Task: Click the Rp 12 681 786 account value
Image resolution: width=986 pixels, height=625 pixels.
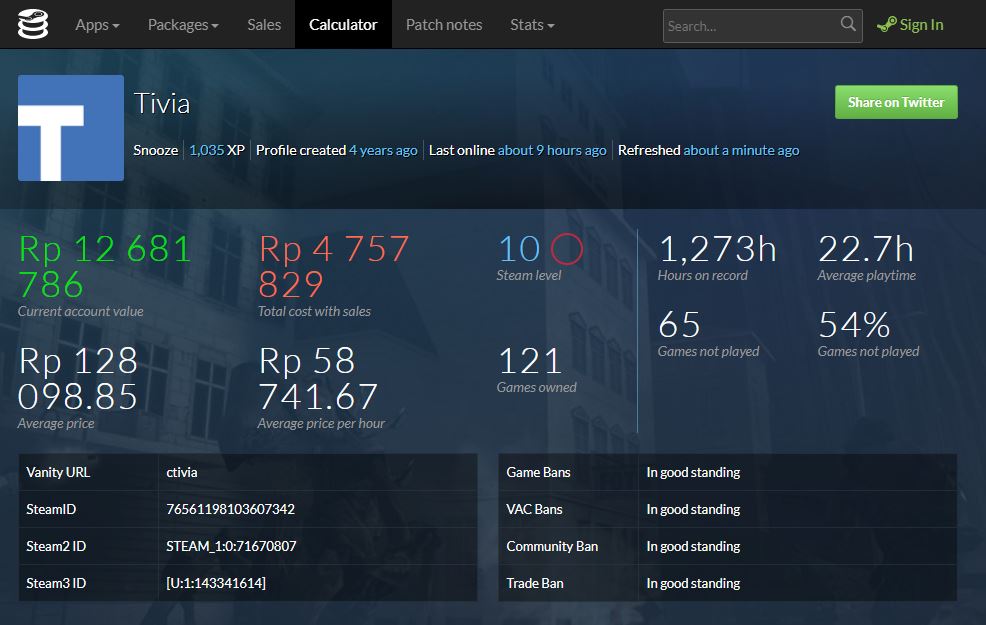Action: tap(105, 266)
